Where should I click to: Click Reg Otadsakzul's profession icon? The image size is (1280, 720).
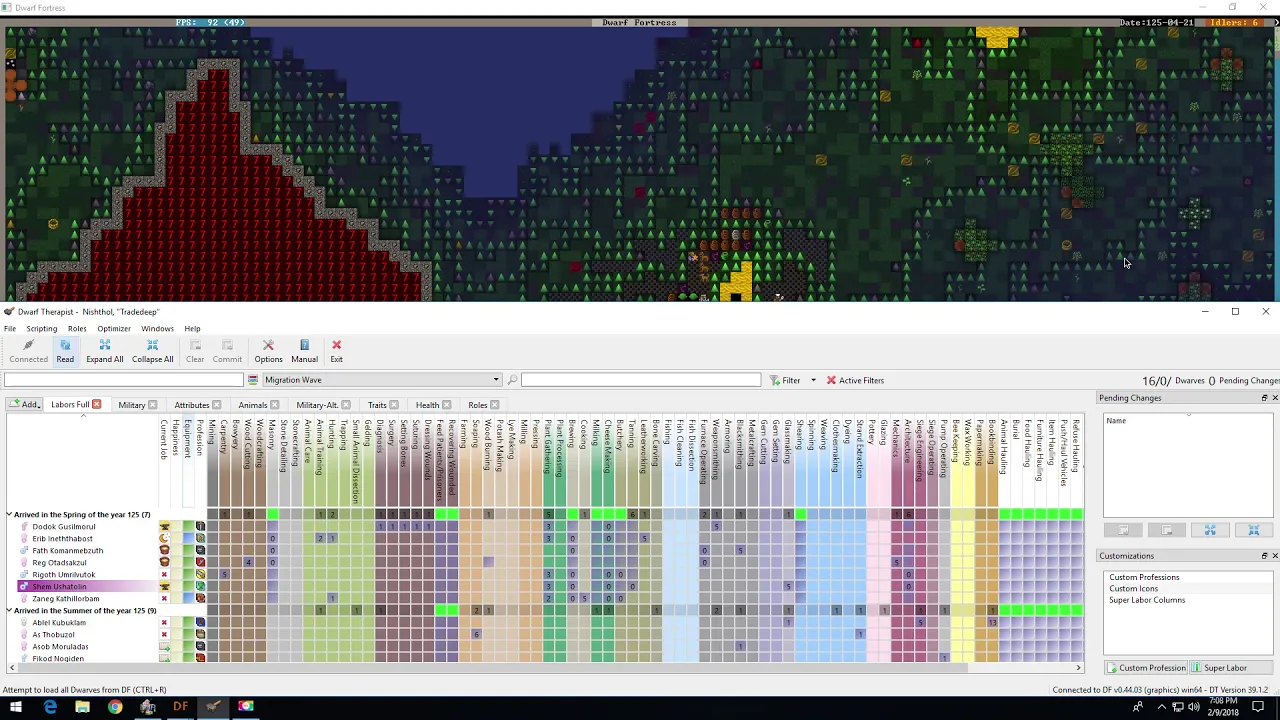pyautogui.click(x=200, y=563)
